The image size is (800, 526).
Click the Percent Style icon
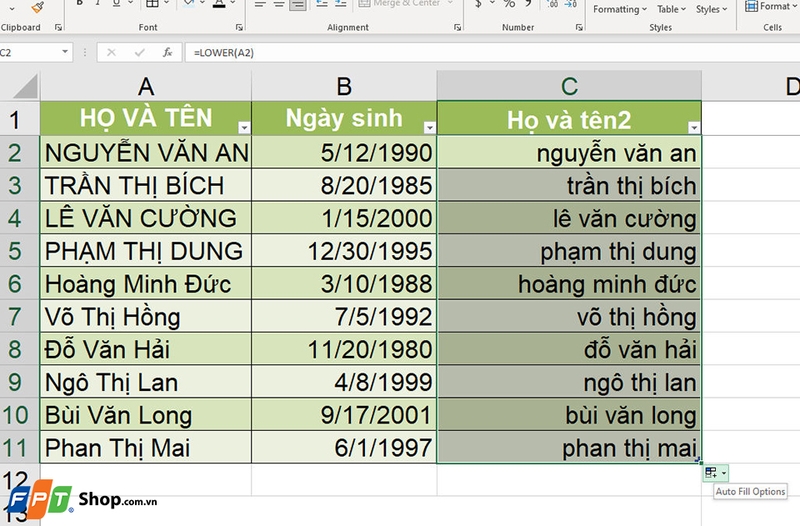(509, 4)
